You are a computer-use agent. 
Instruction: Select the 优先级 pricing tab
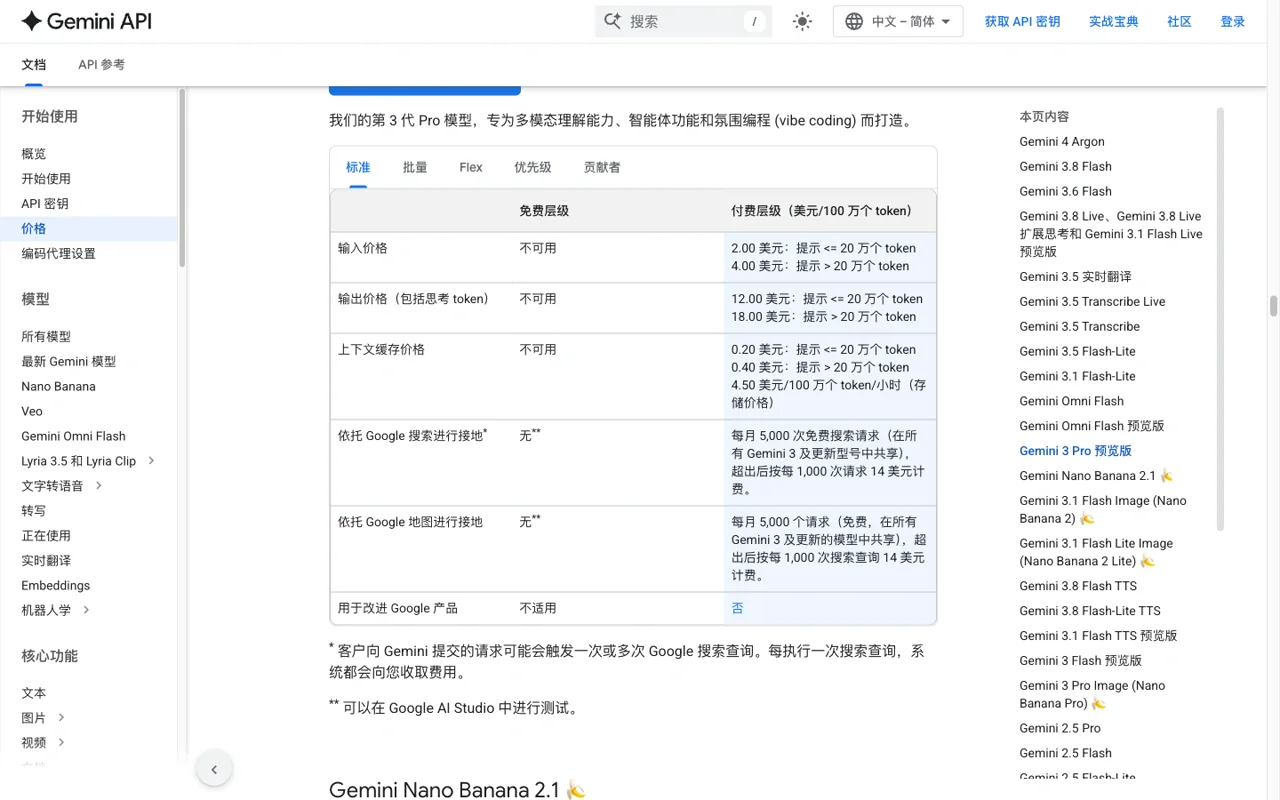[x=533, y=167]
